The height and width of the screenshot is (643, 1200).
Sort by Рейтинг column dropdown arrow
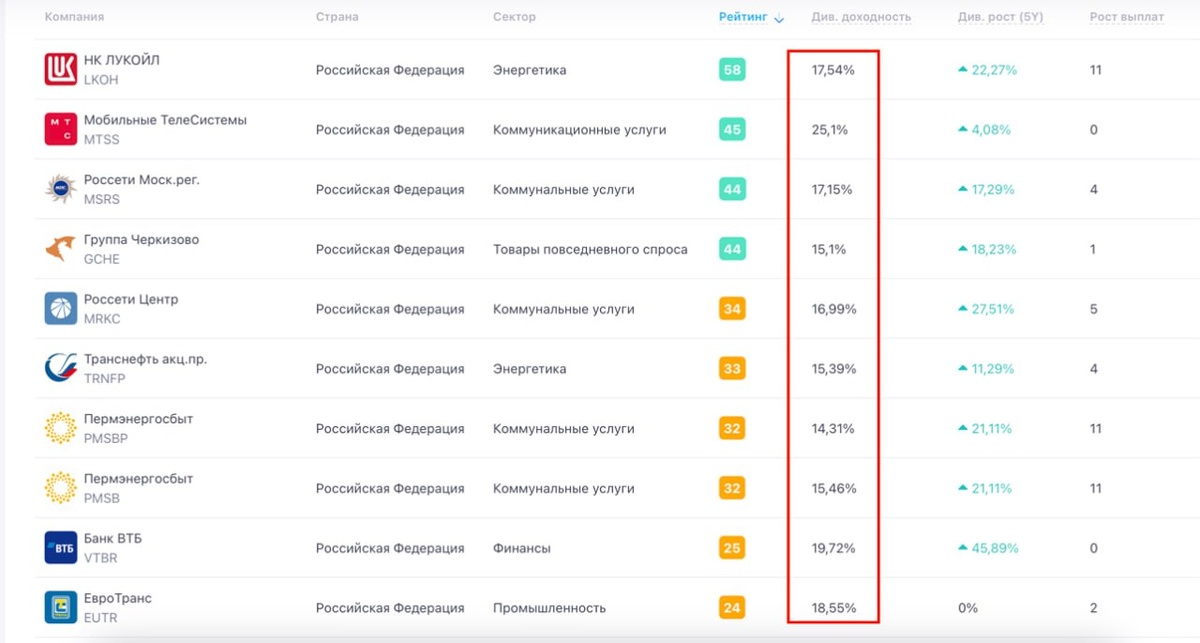coord(780,18)
